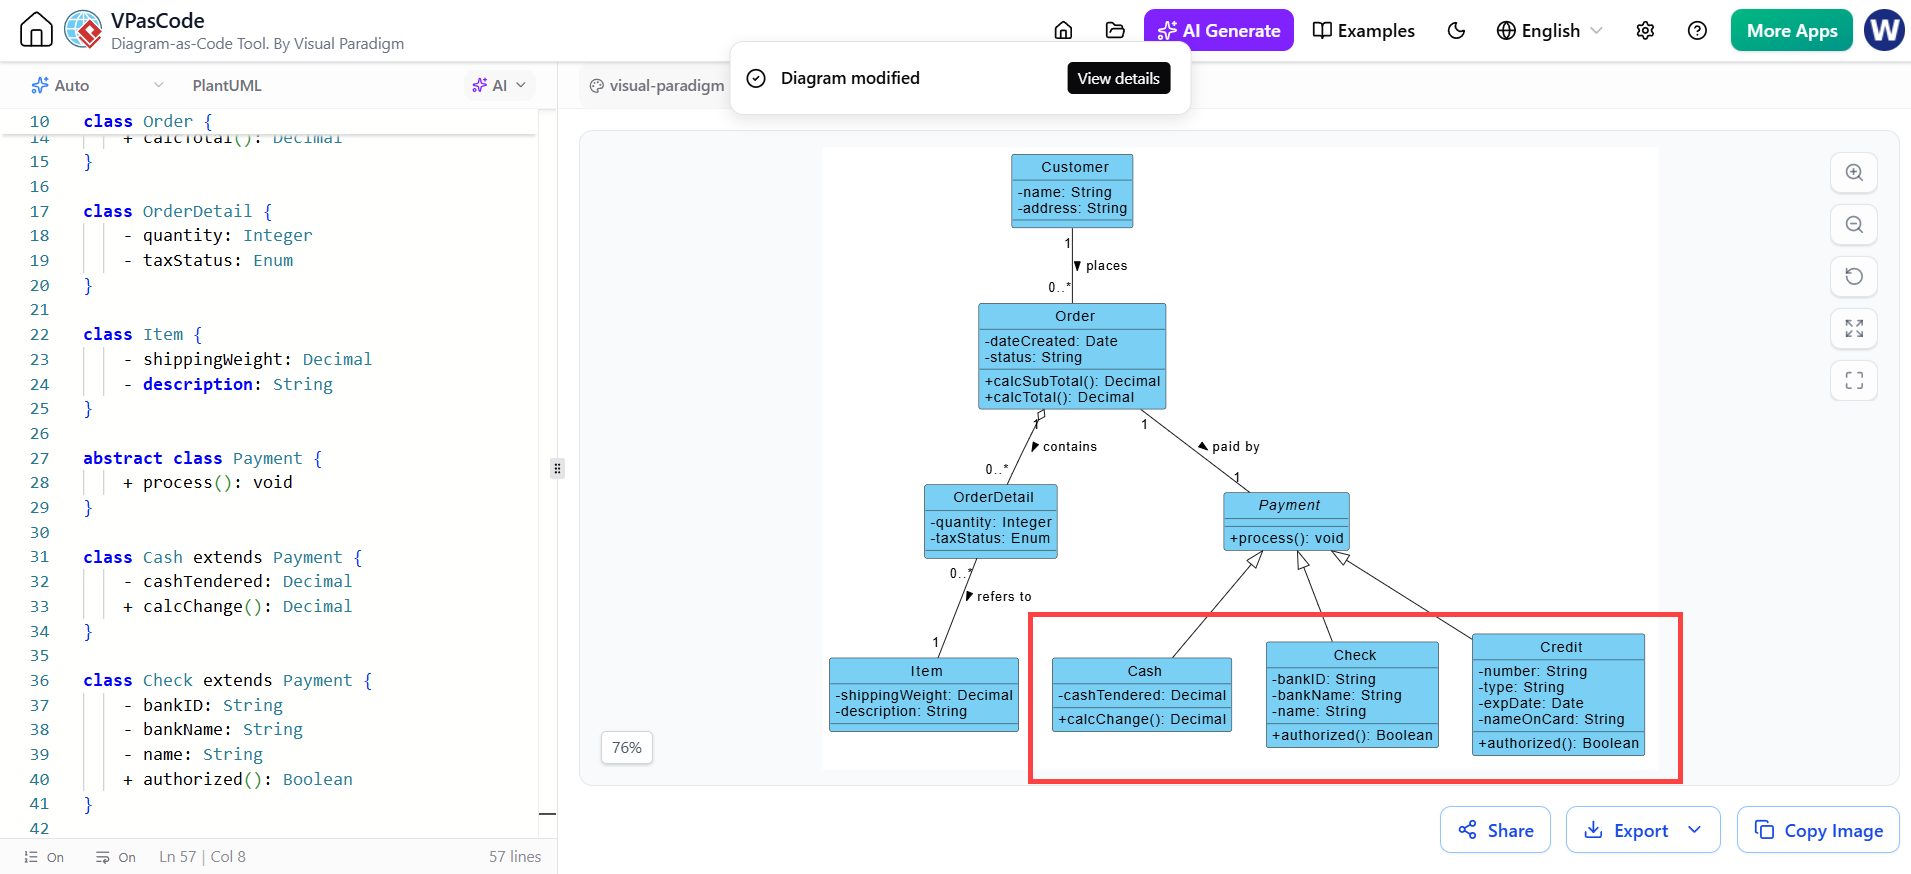Select the OrderDetail class box
This screenshot has height=874, width=1911.
991,521
